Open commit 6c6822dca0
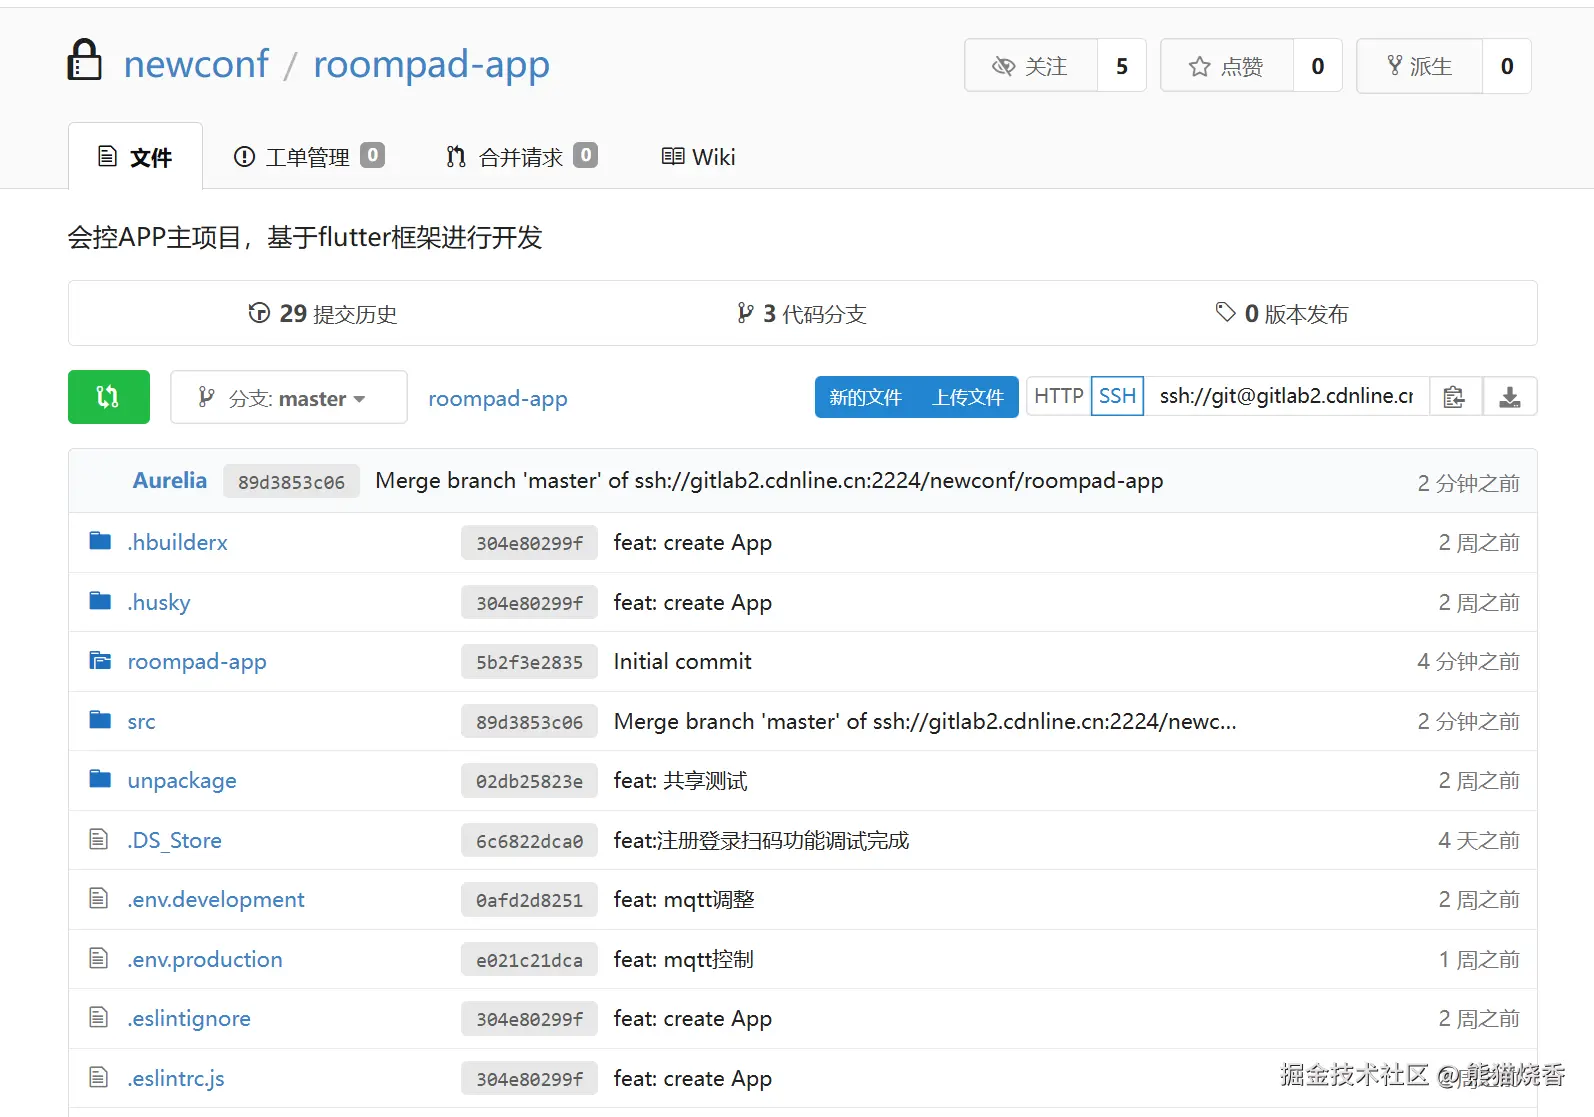This screenshot has width=1594, height=1117. pos(529,841)
